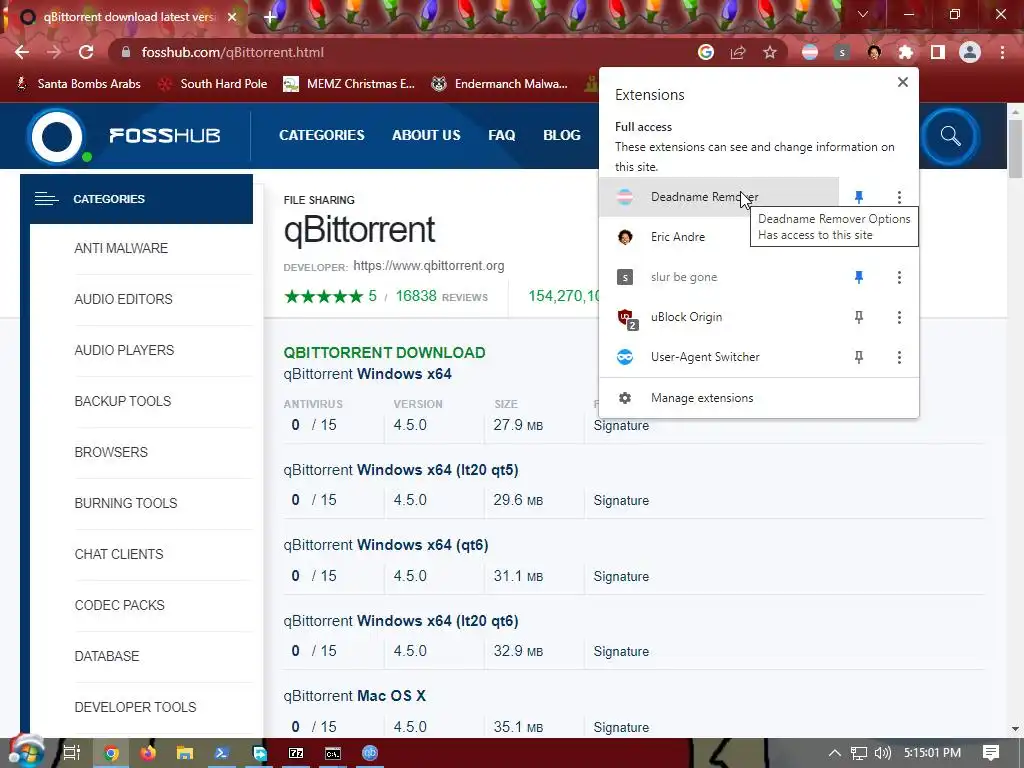
Task: Select User-Agent Switcher extension entry
Action: click(718, 357)
